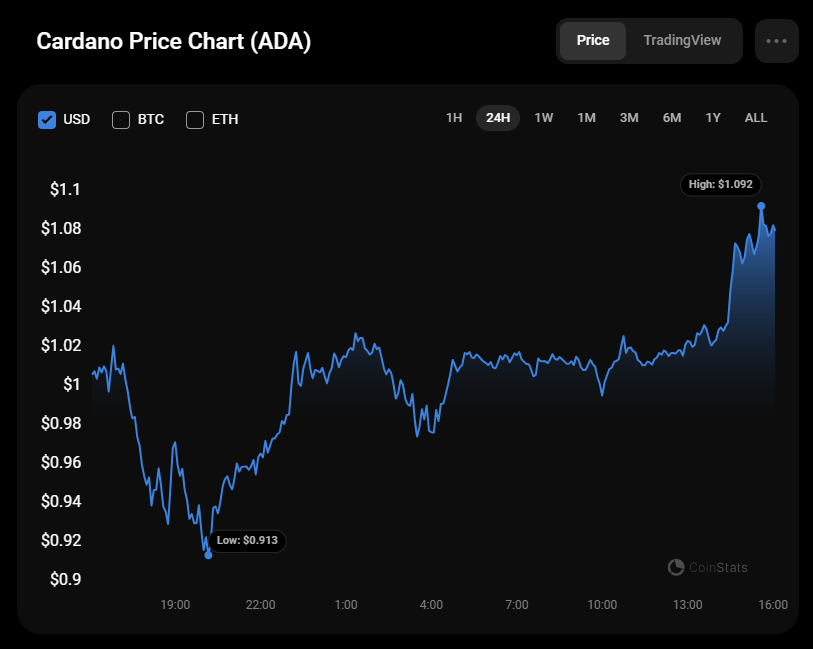Select the 3M time range

[x=629, y=118]
